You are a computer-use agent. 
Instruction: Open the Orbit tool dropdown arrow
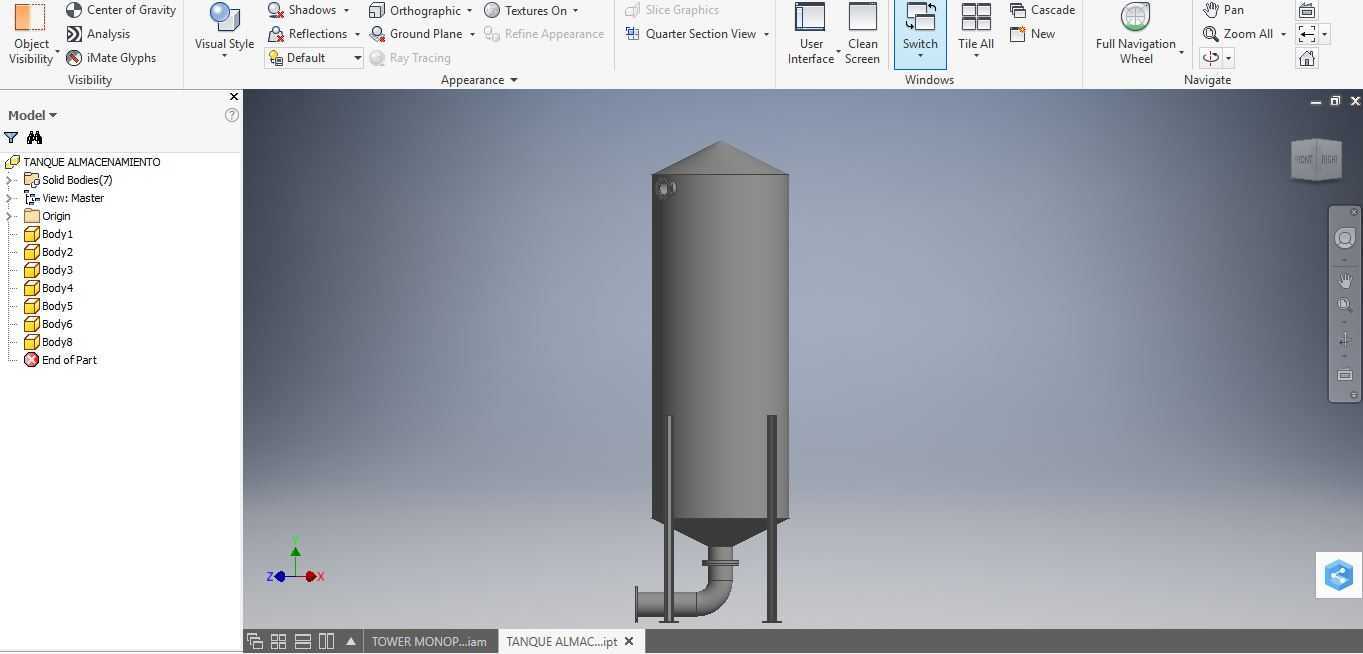click(x=1229, y=58)
